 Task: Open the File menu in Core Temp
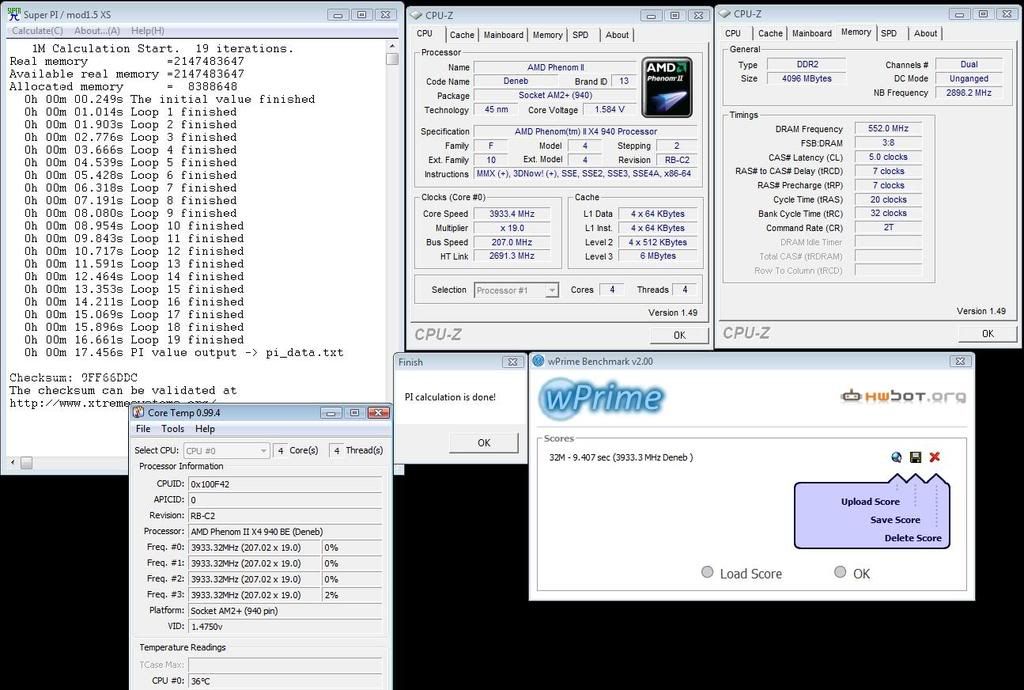pos(143,429)
